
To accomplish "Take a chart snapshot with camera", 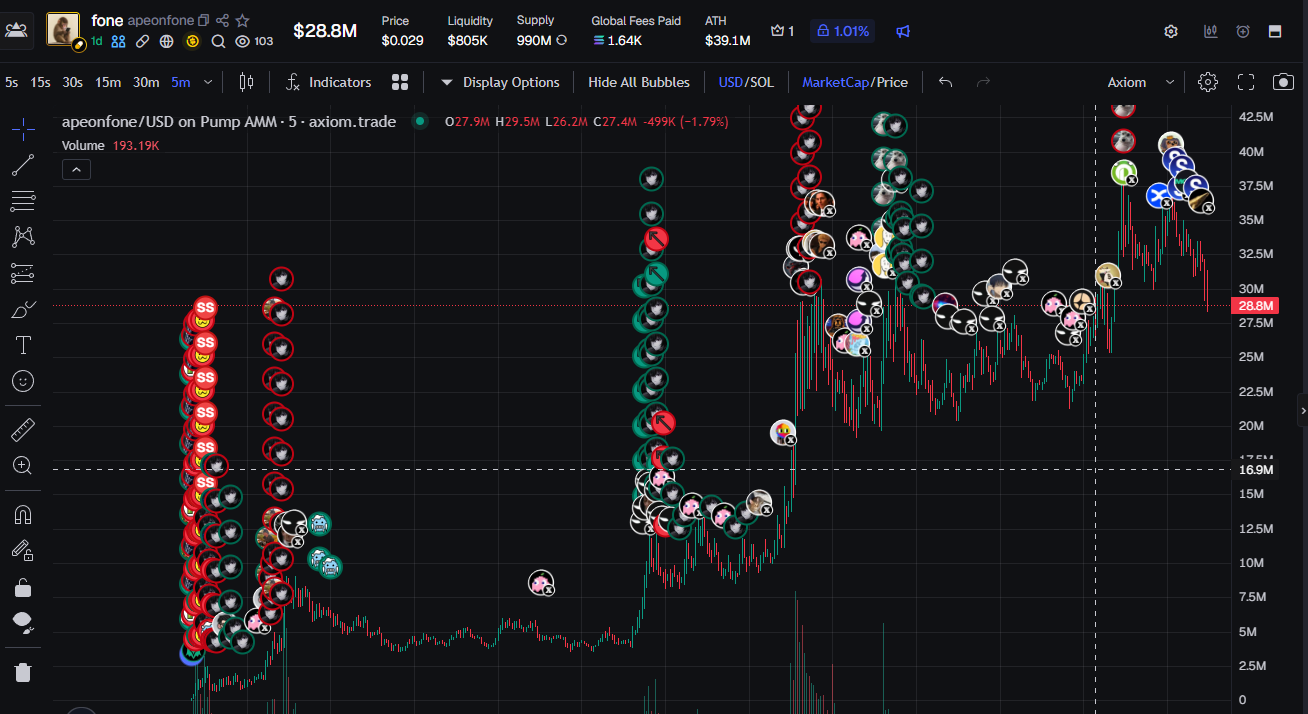I will tap(1283, 82).
